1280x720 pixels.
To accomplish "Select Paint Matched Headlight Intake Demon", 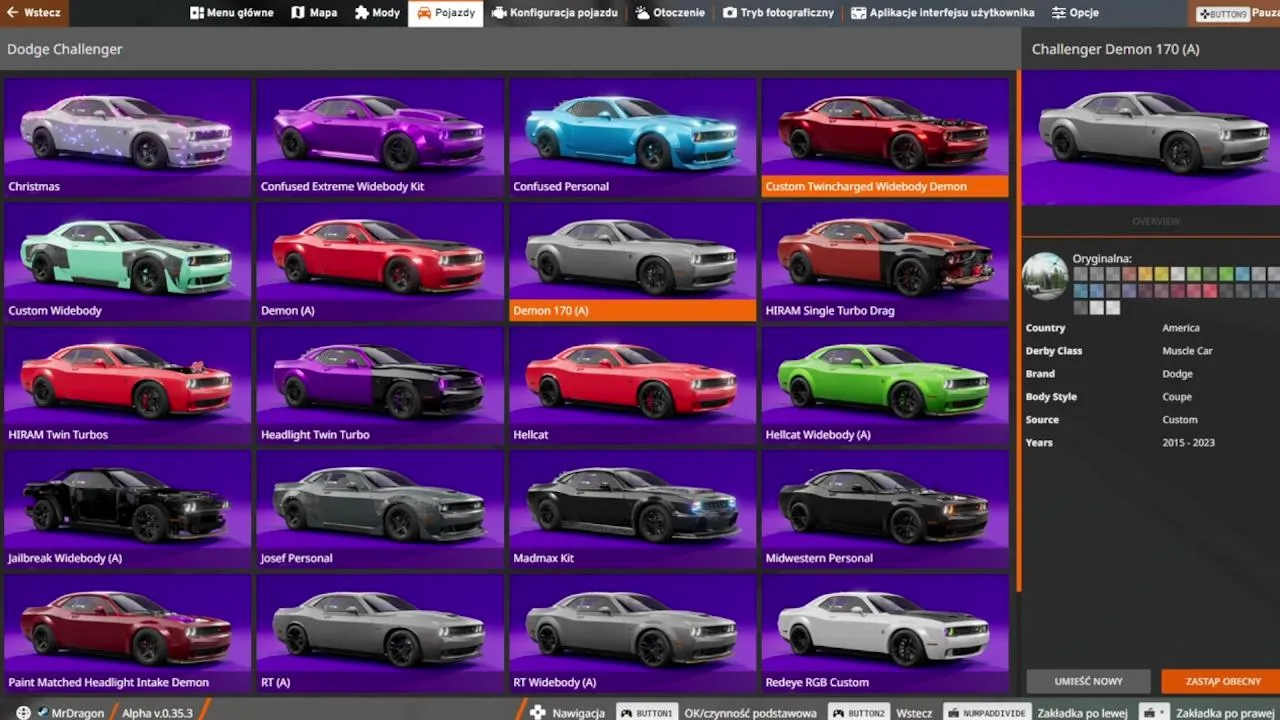I will point(127,633).
